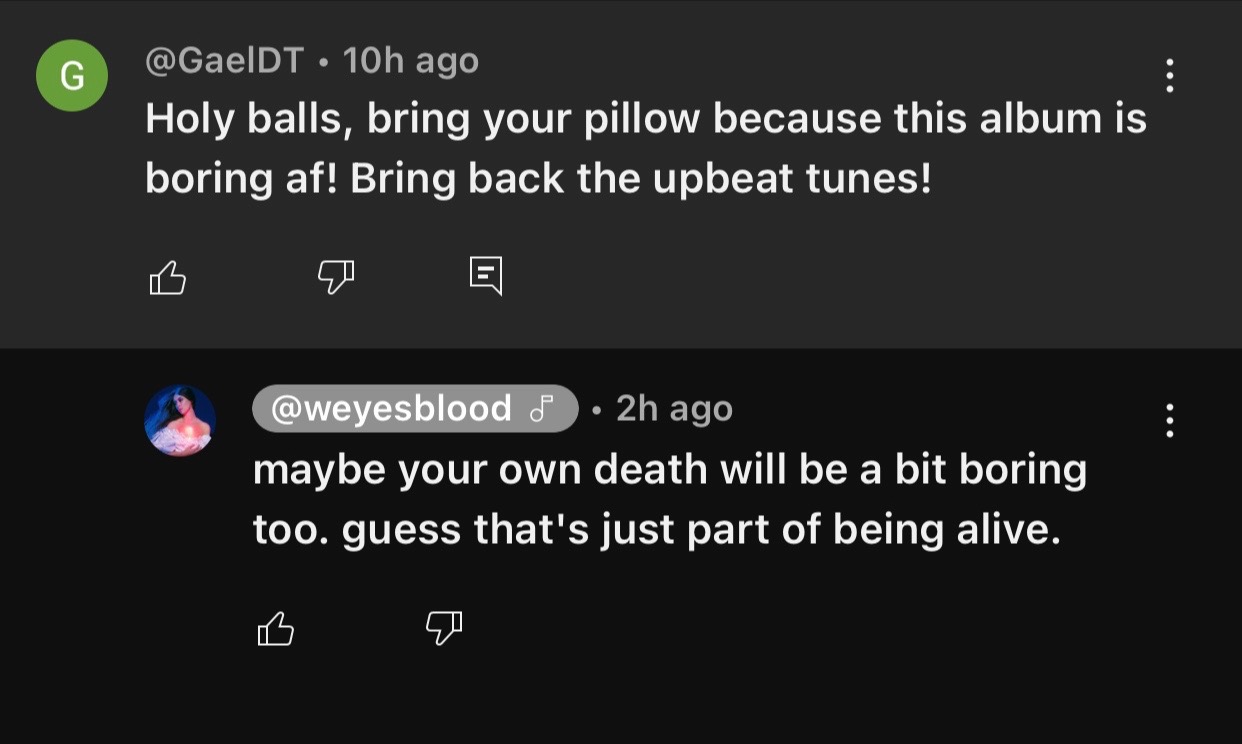Click the 2h ago timestamp

(x=675, y=409)
